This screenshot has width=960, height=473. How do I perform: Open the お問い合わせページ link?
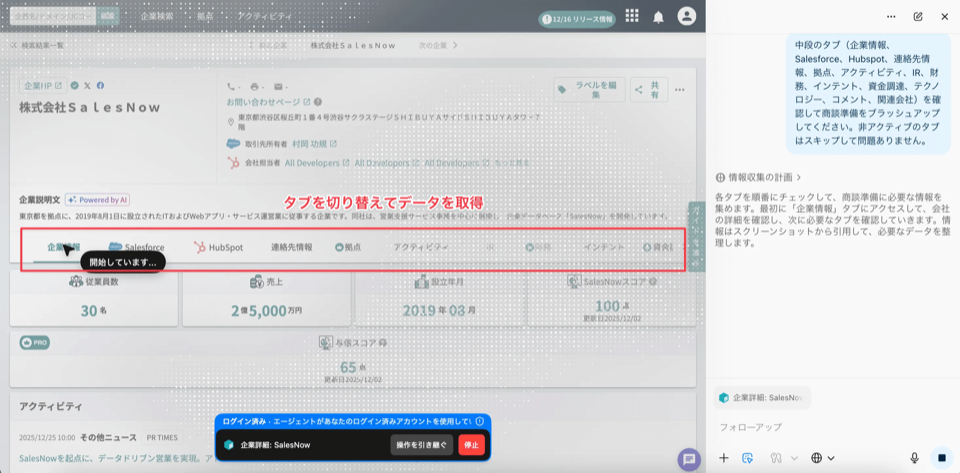(x=268, y=102)
